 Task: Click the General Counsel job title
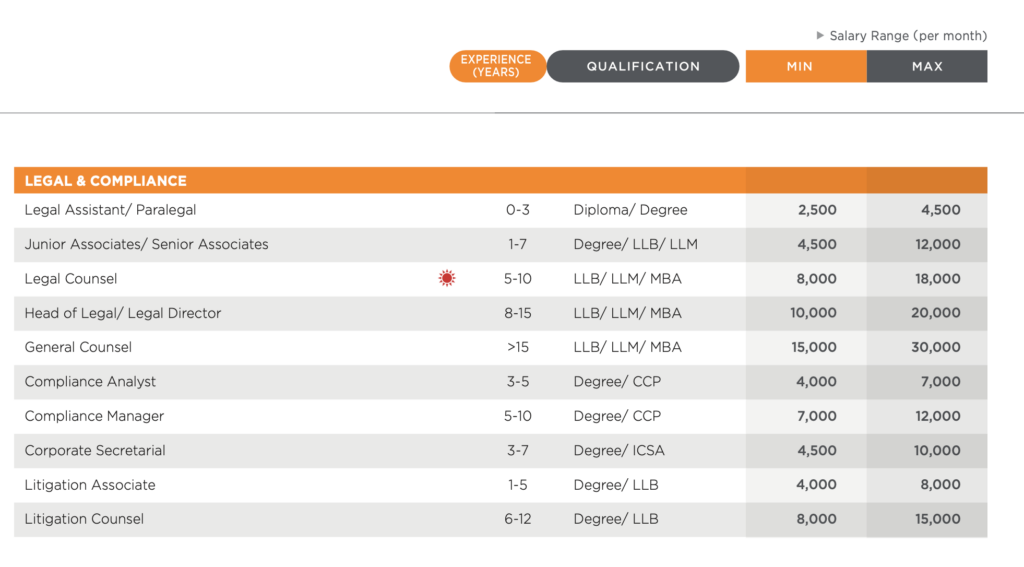[x=78, y=347]
